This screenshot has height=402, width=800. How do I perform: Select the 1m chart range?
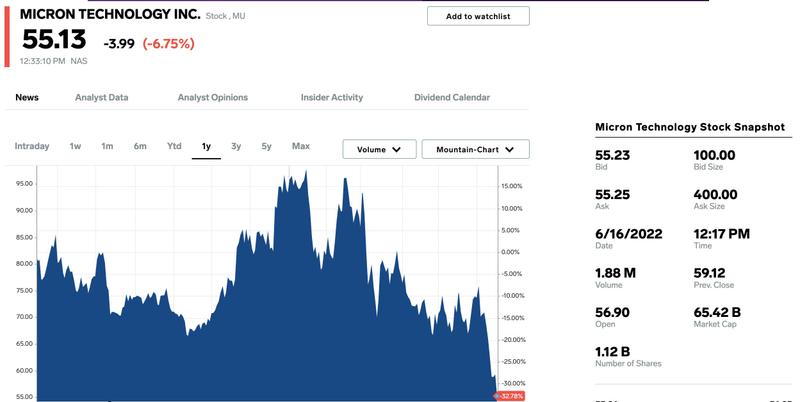click(x=107, y=146)
